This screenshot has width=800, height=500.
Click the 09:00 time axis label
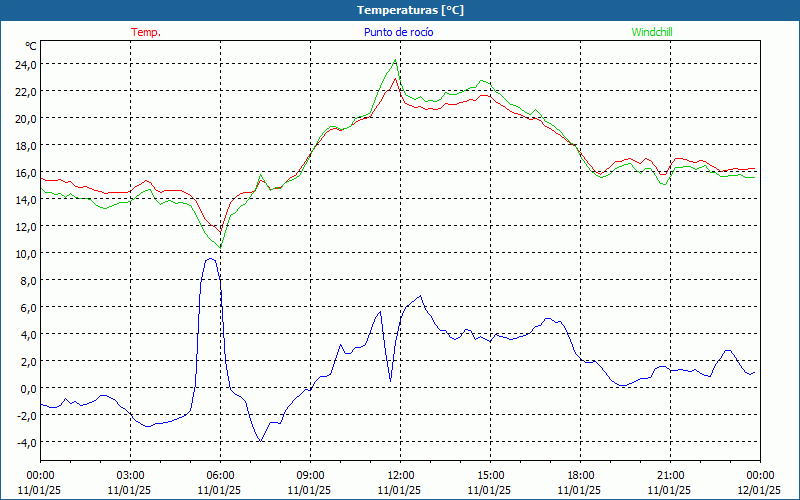tap(310, 476)
